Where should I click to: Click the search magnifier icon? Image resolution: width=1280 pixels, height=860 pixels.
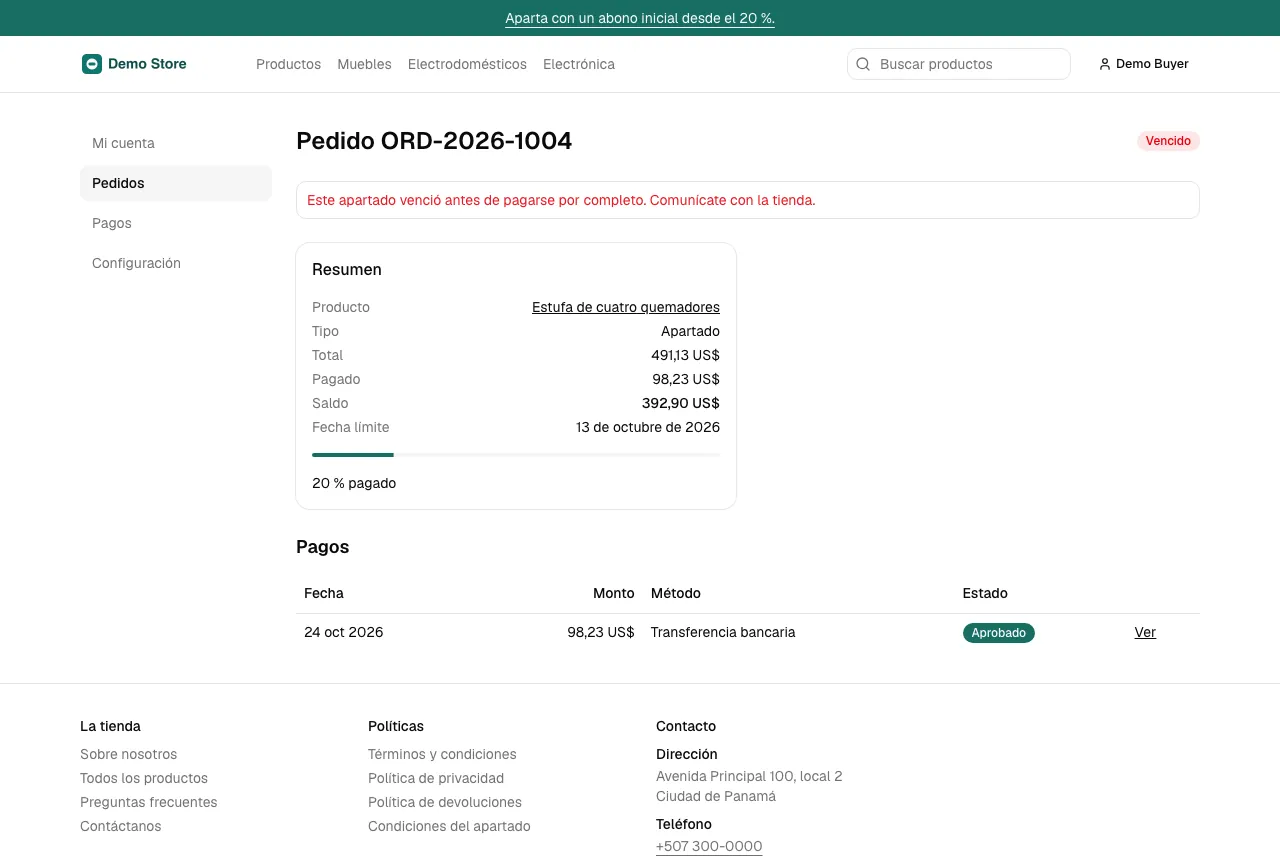click(863, 64)
